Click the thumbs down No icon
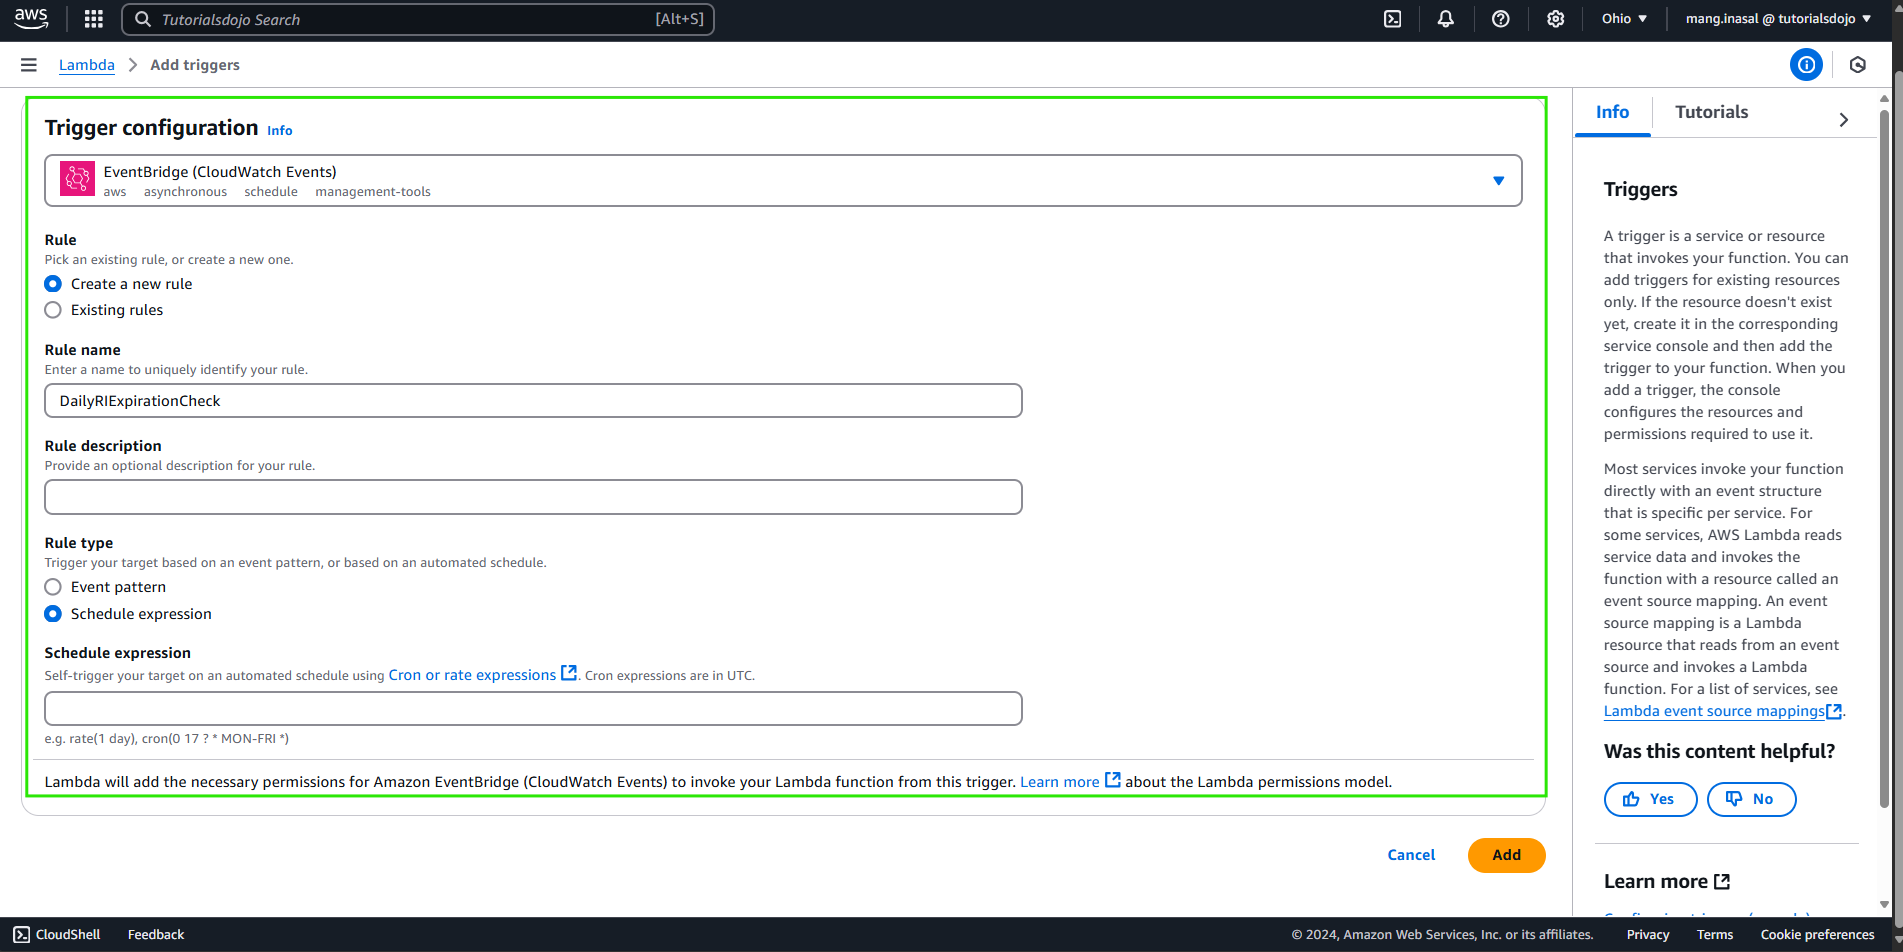 (1734, 799)
